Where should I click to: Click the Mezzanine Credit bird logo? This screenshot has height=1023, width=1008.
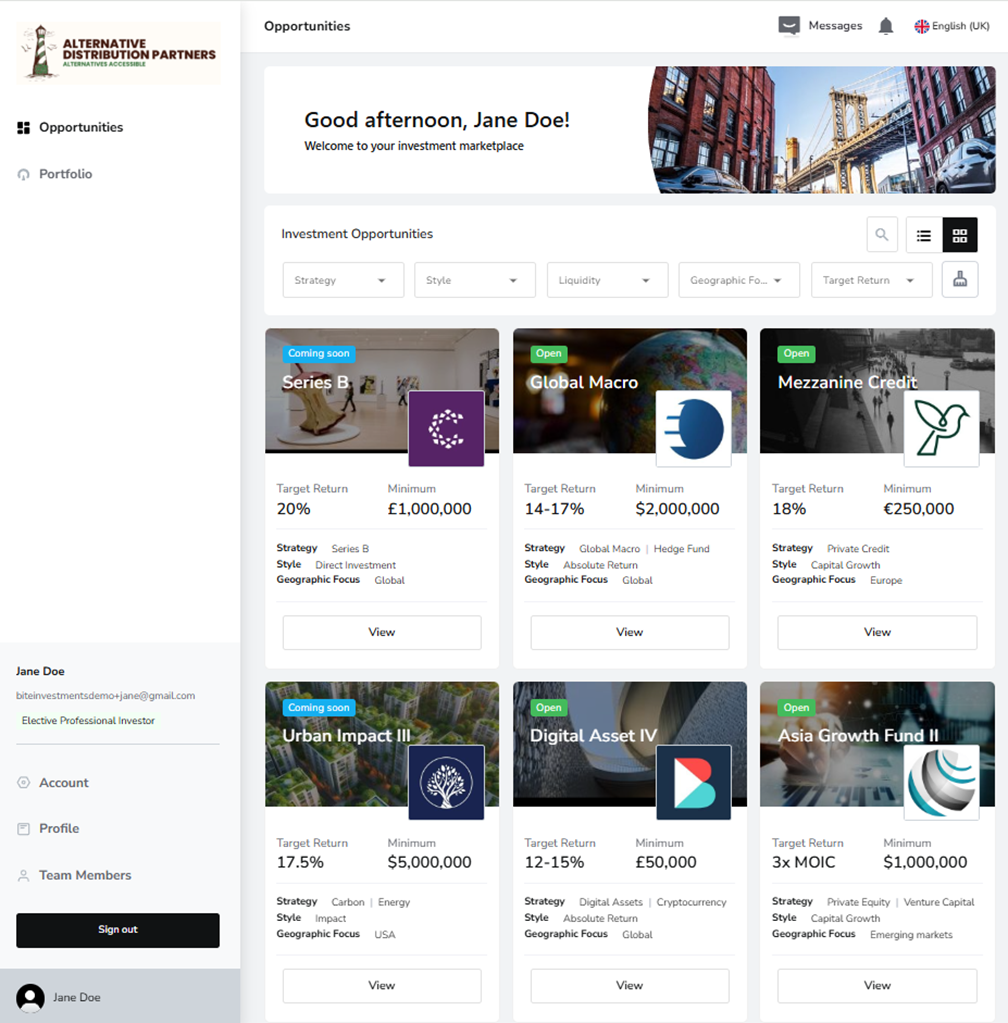941,429
